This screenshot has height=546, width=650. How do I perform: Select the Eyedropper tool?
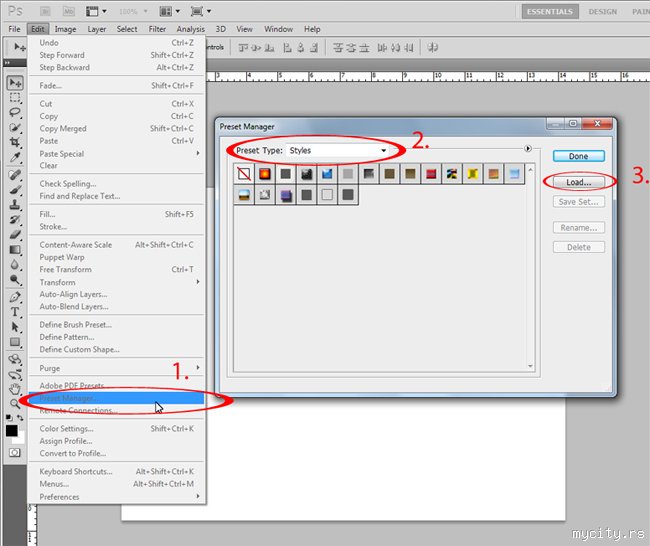[x=15, y=157]
